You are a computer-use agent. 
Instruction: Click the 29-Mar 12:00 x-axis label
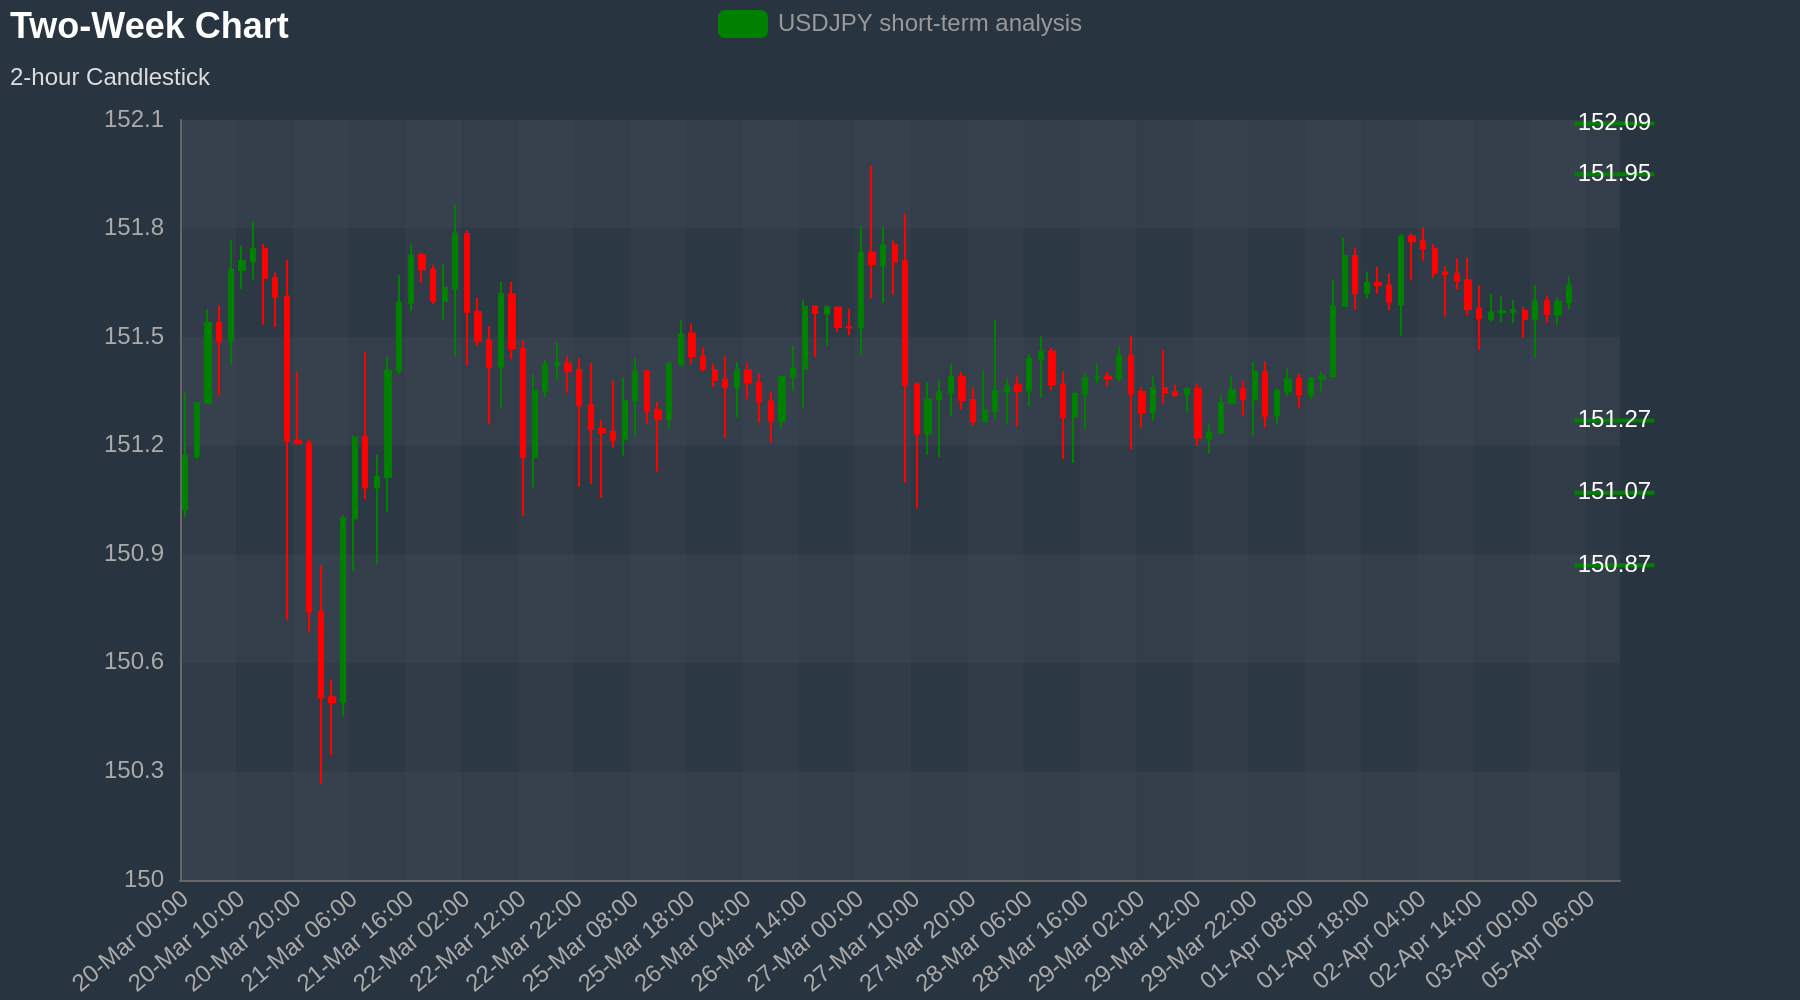click(x=1145, y=942)
